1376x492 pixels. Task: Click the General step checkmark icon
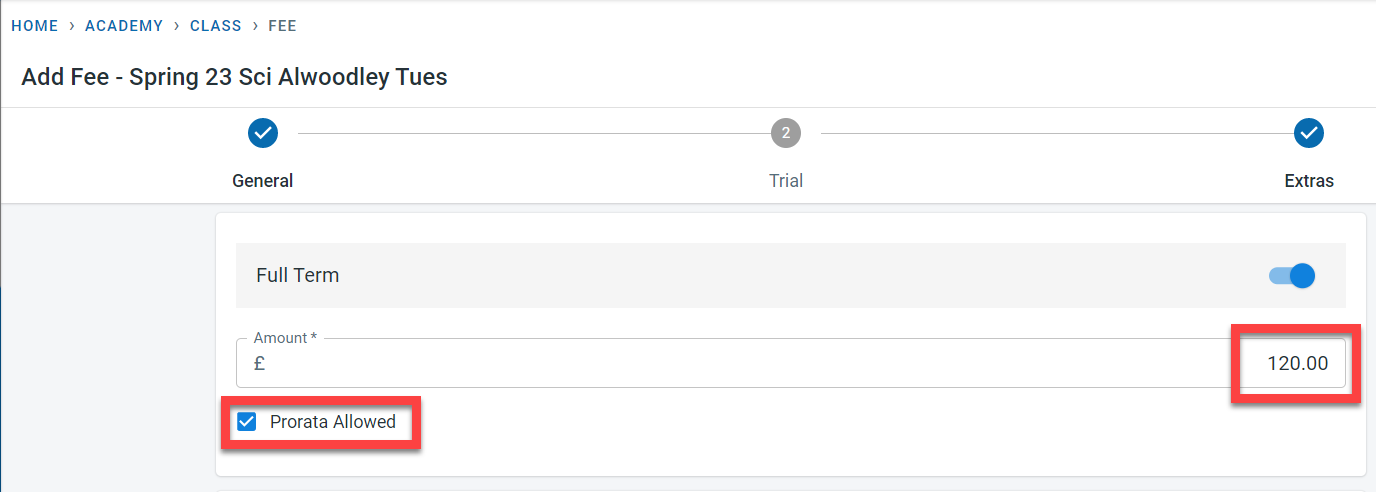click(262, 132)
